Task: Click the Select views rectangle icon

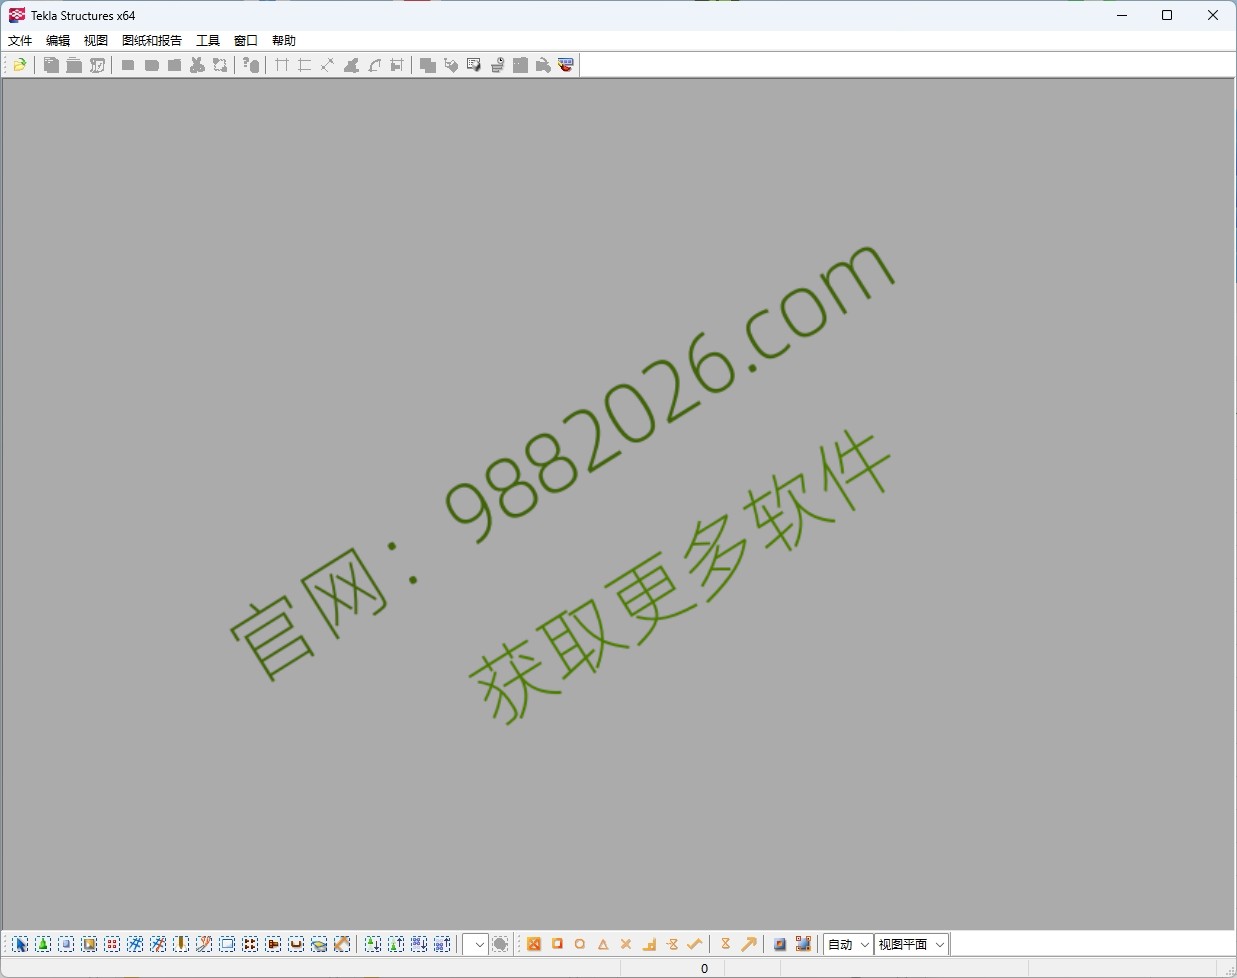Action: point(227,944)
